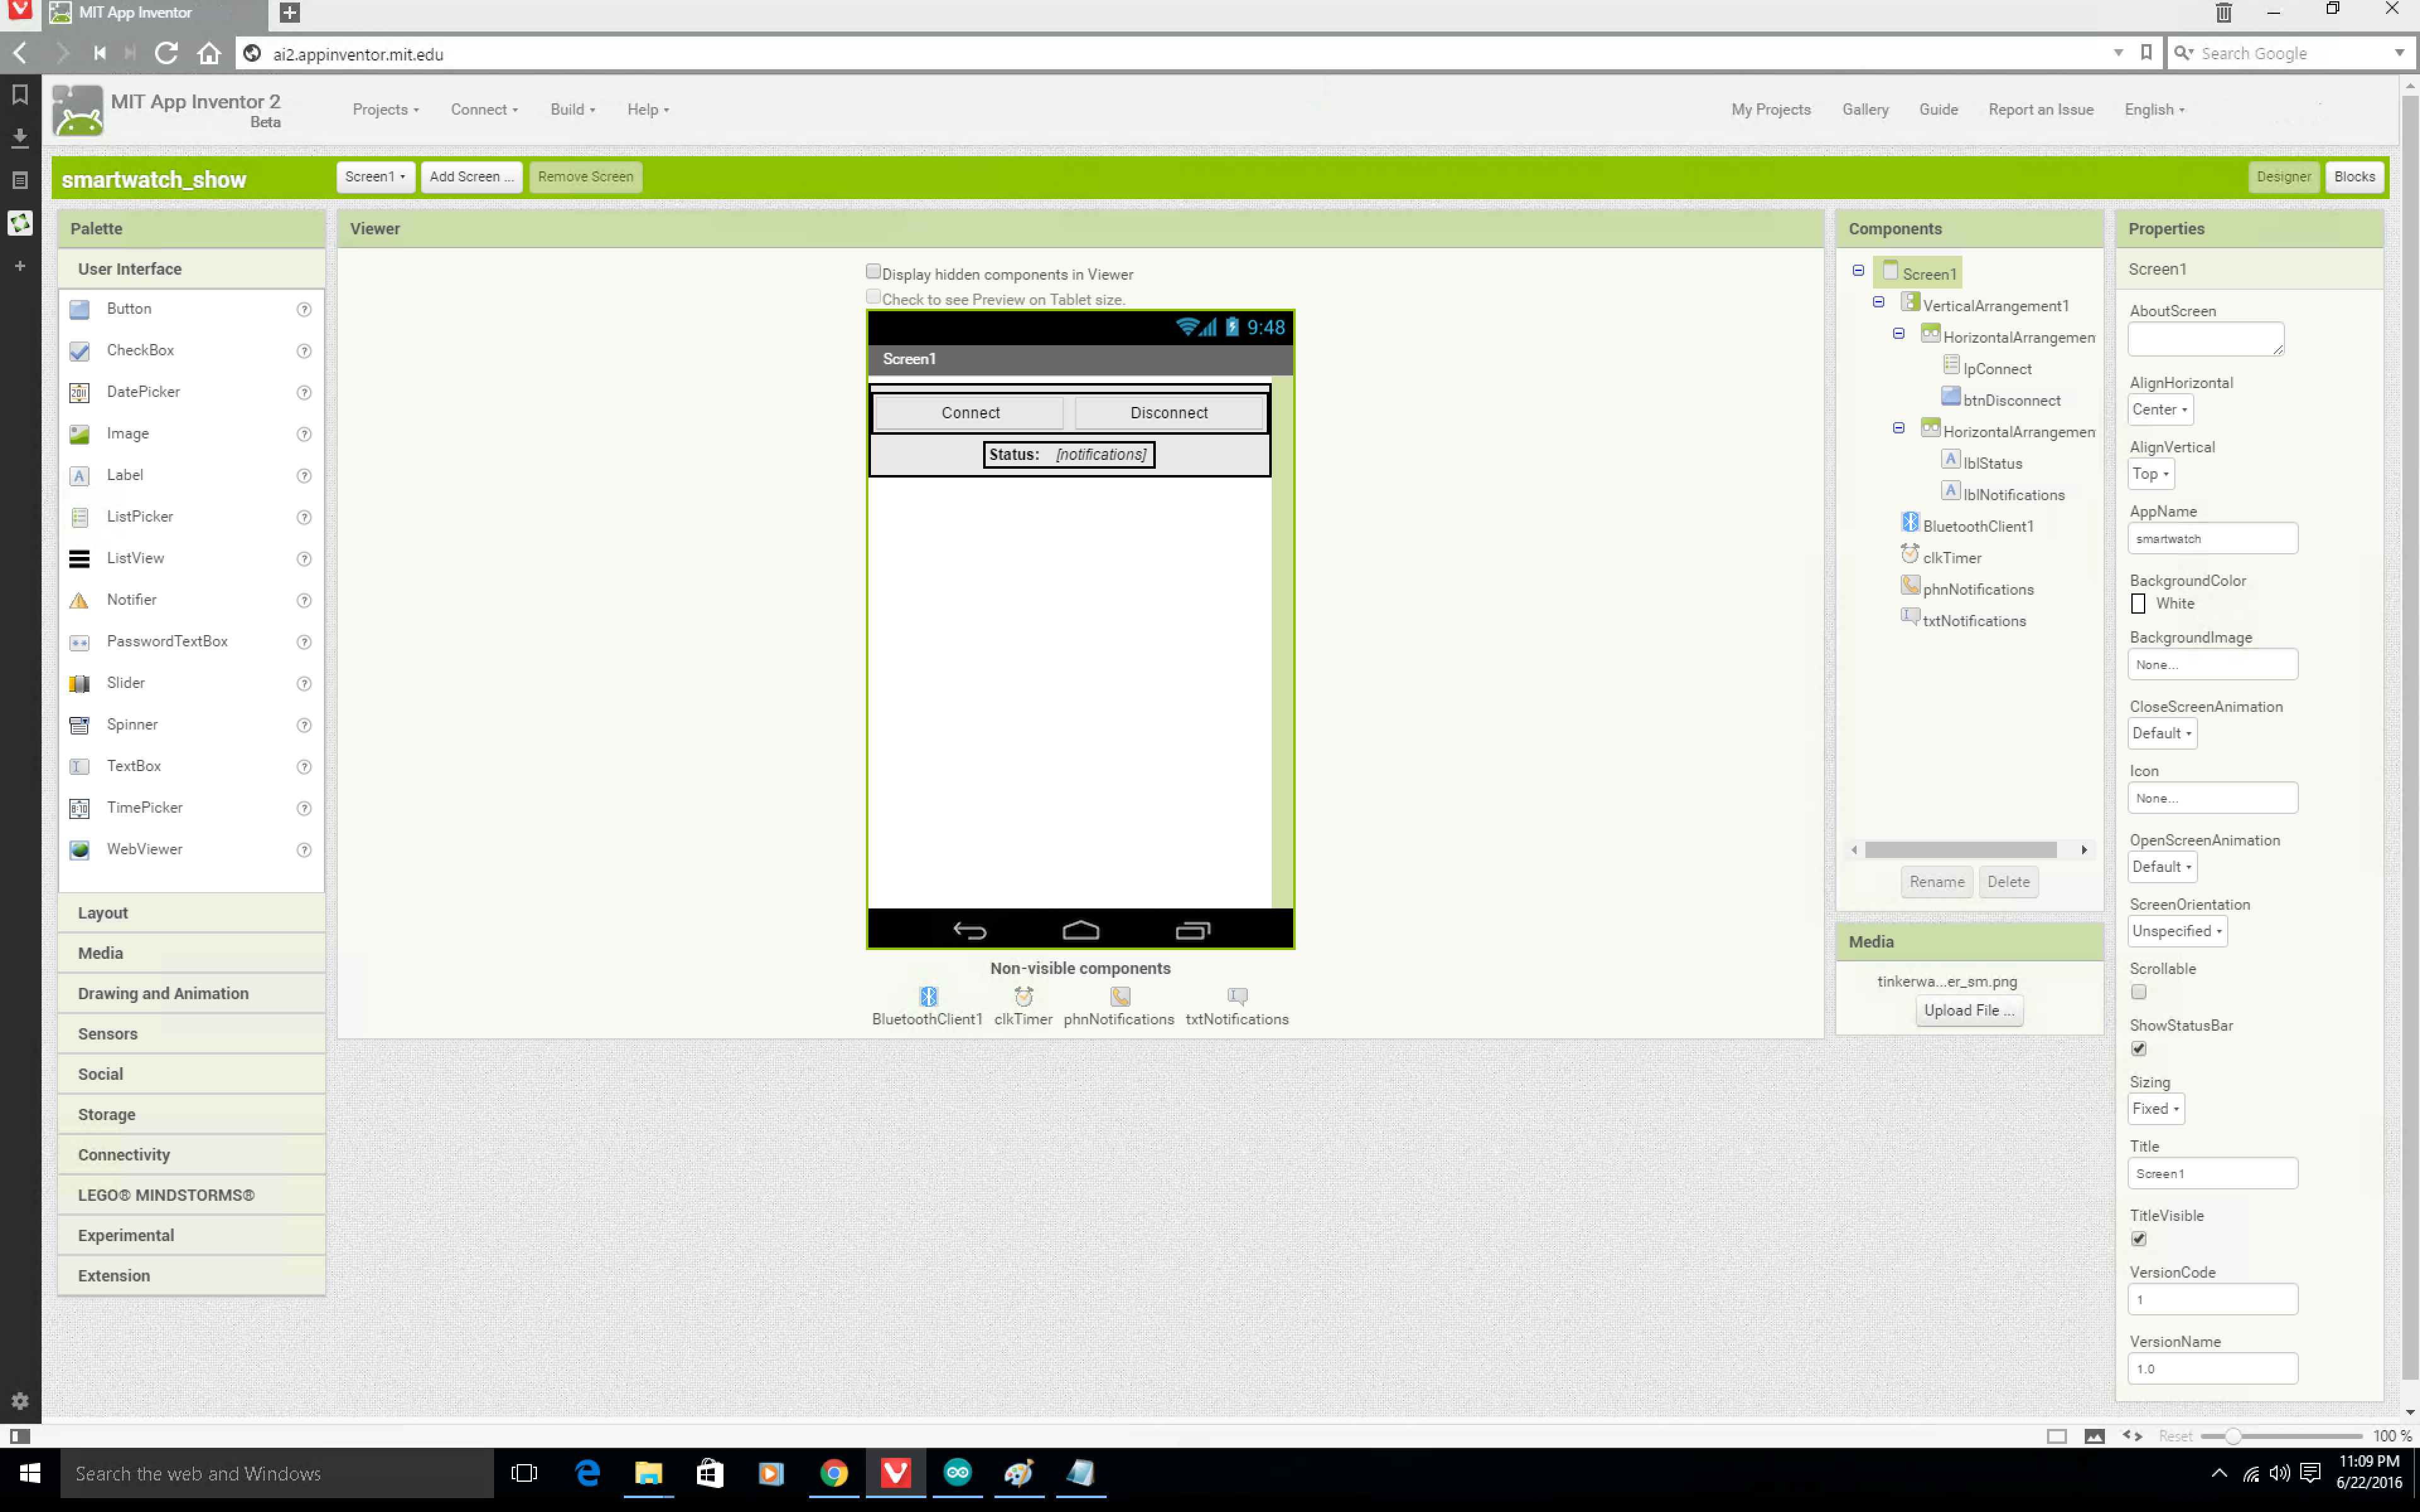Launch Chrome from the Windows taskbar
The height and width of the screenshot is (1512, 2420).
click(x=834, y=1472)
